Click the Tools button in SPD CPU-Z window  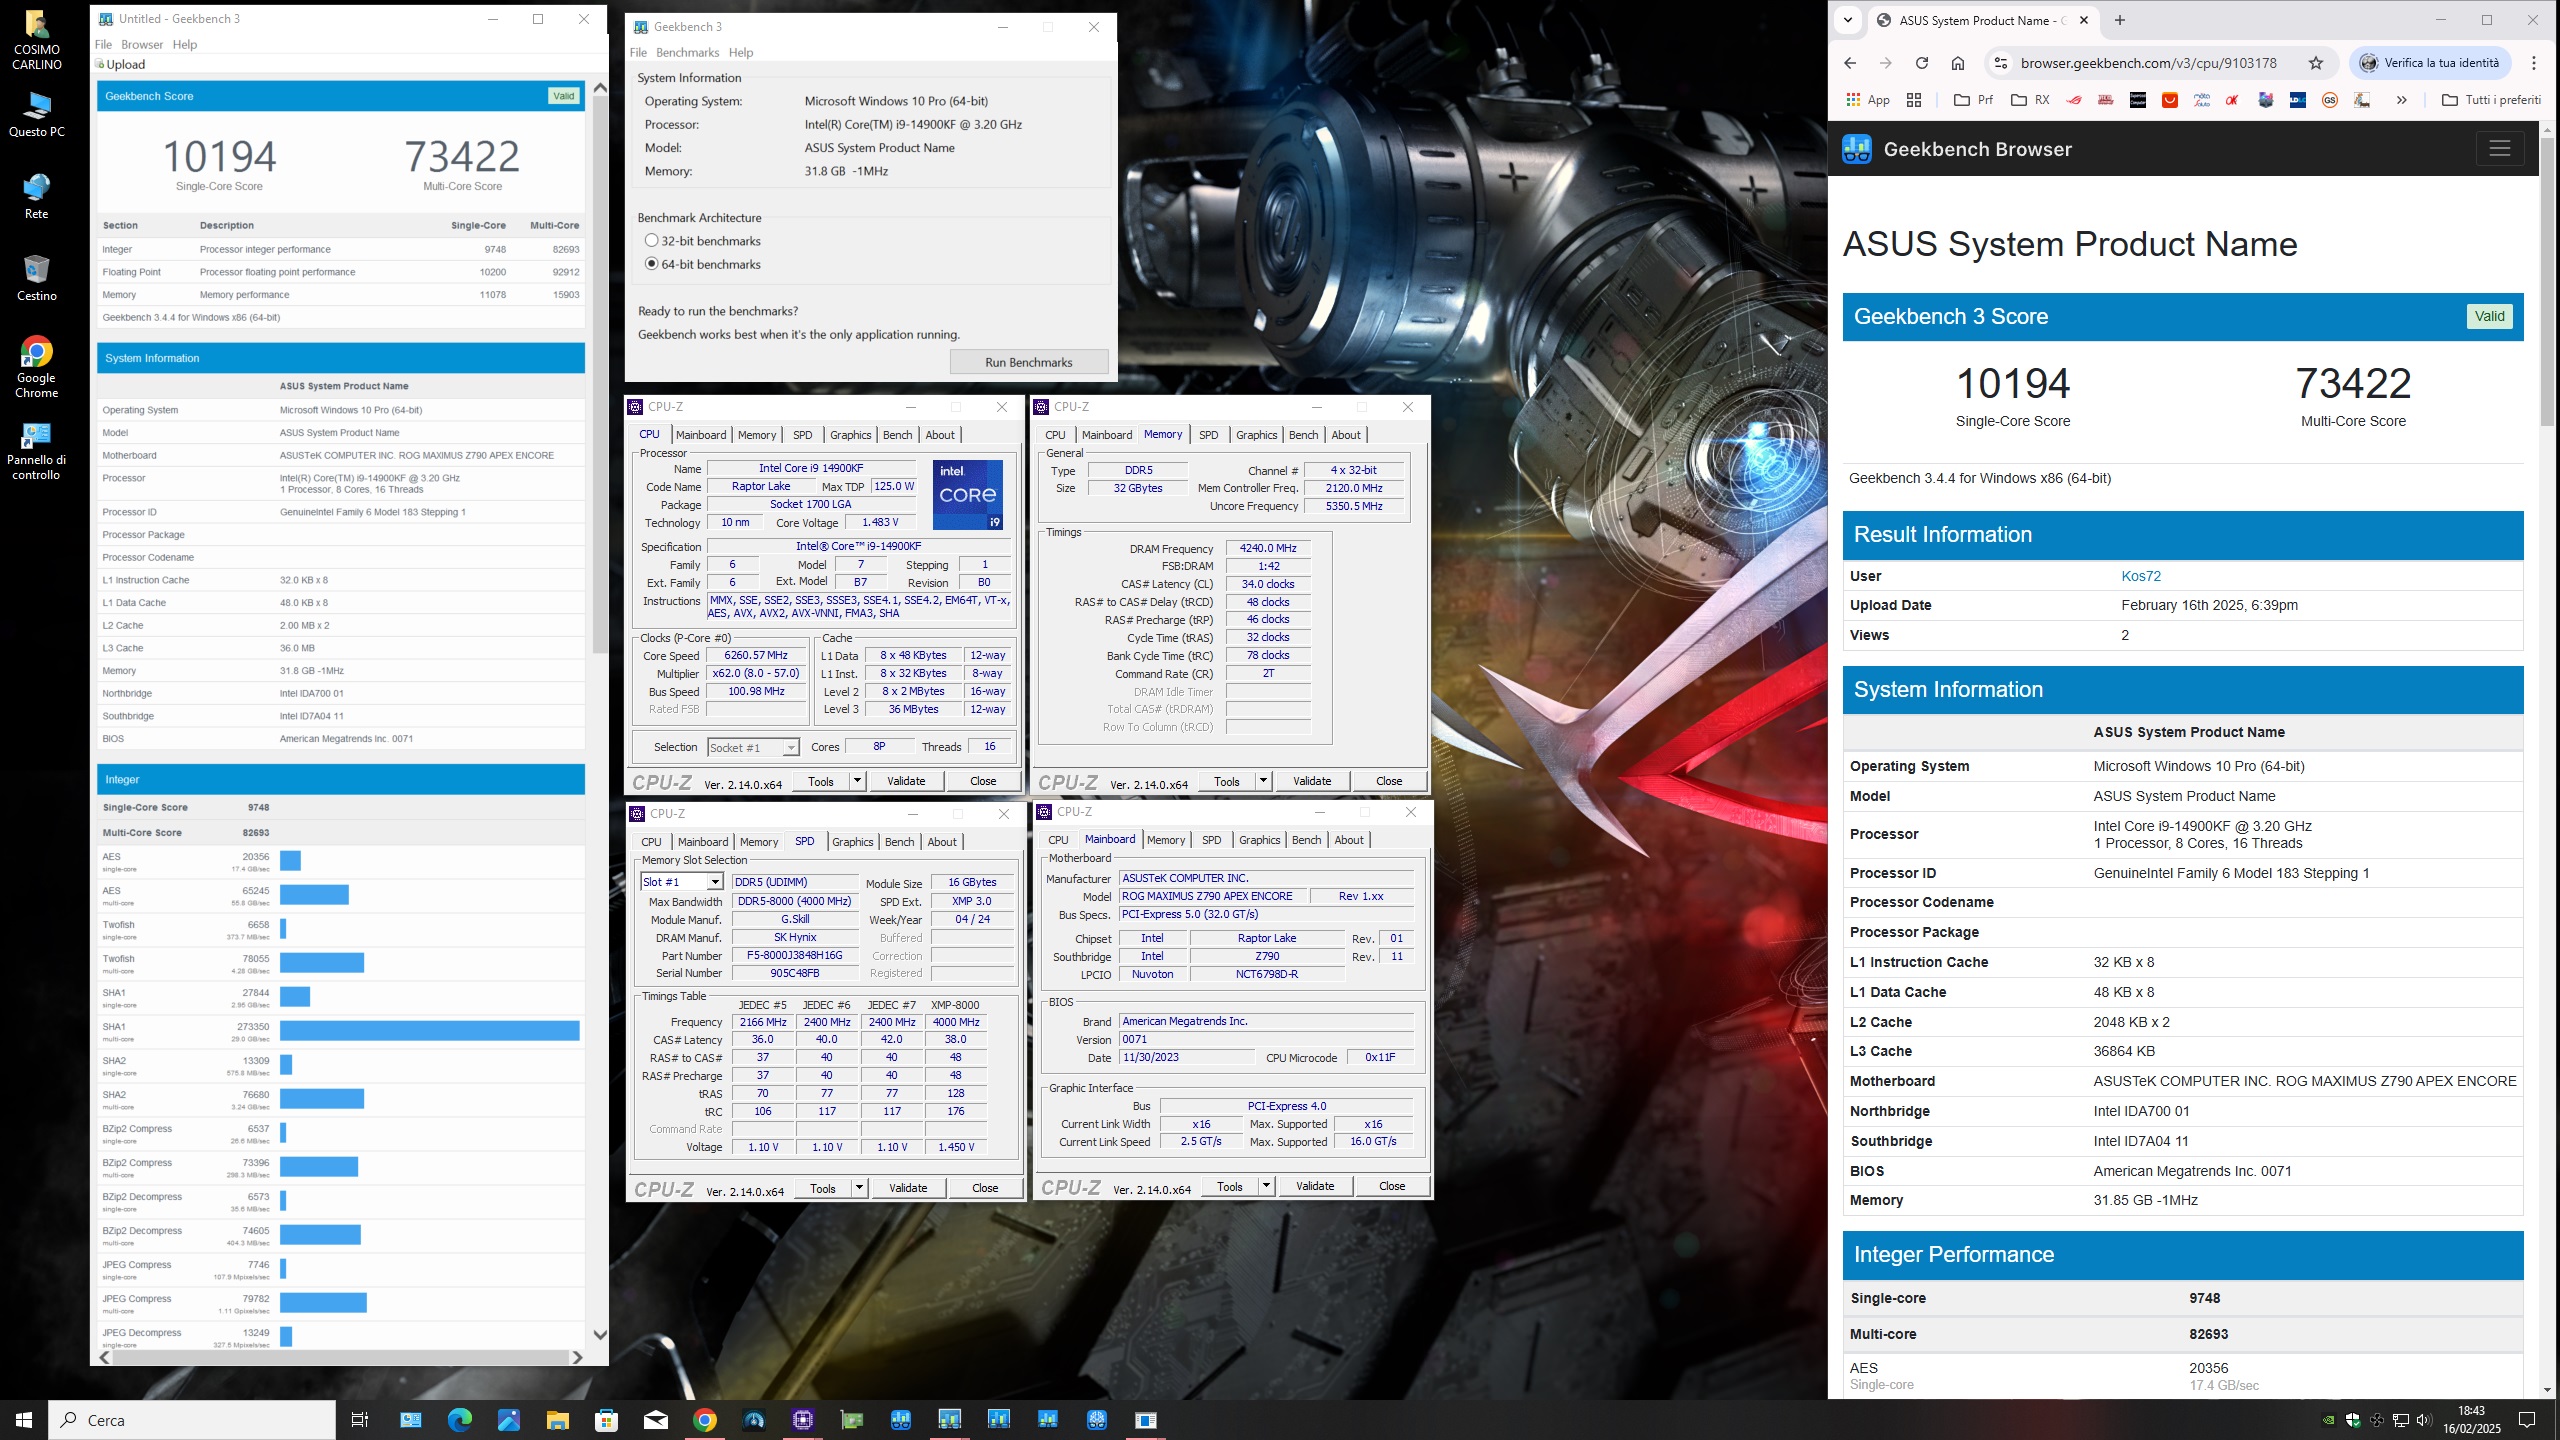tap(823, 1188)
